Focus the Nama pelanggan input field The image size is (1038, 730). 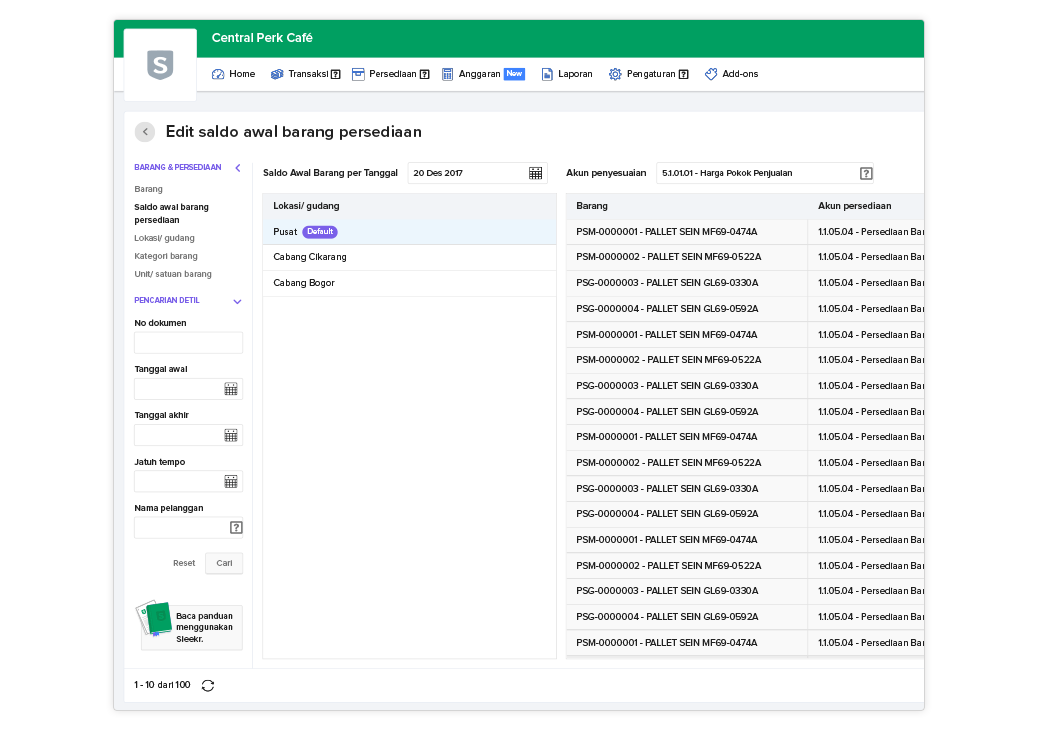tap(189, 527)
